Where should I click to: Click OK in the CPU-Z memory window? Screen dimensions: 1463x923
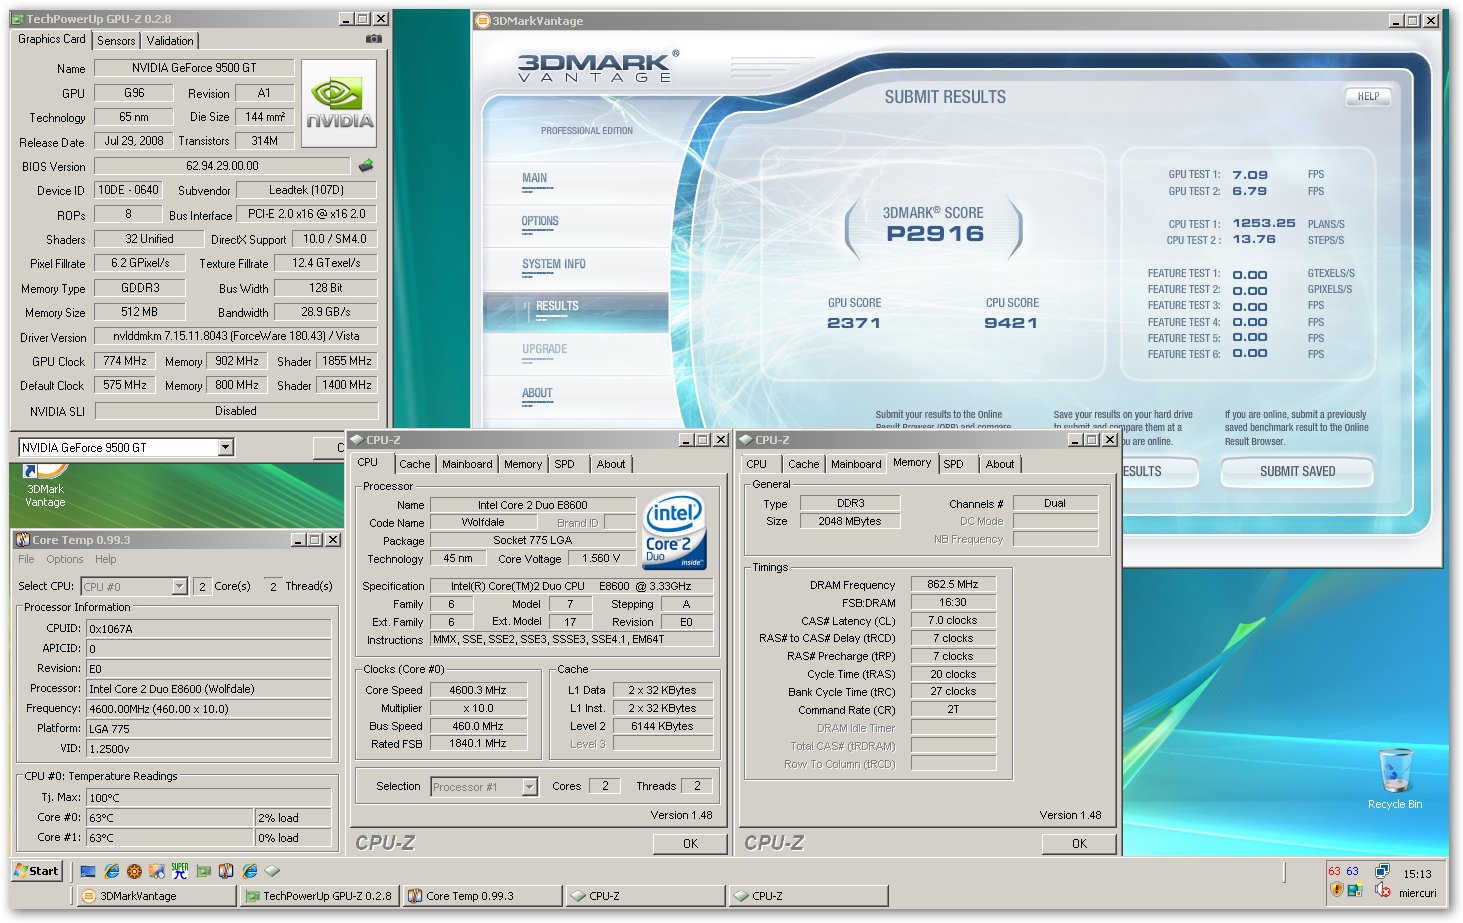[x=1079, y=843]
